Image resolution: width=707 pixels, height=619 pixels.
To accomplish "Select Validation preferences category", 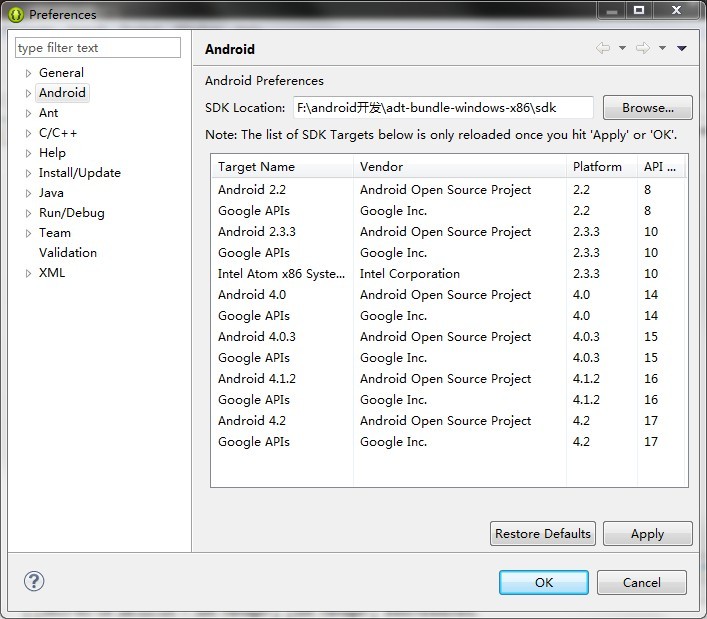I will (68, 252).
